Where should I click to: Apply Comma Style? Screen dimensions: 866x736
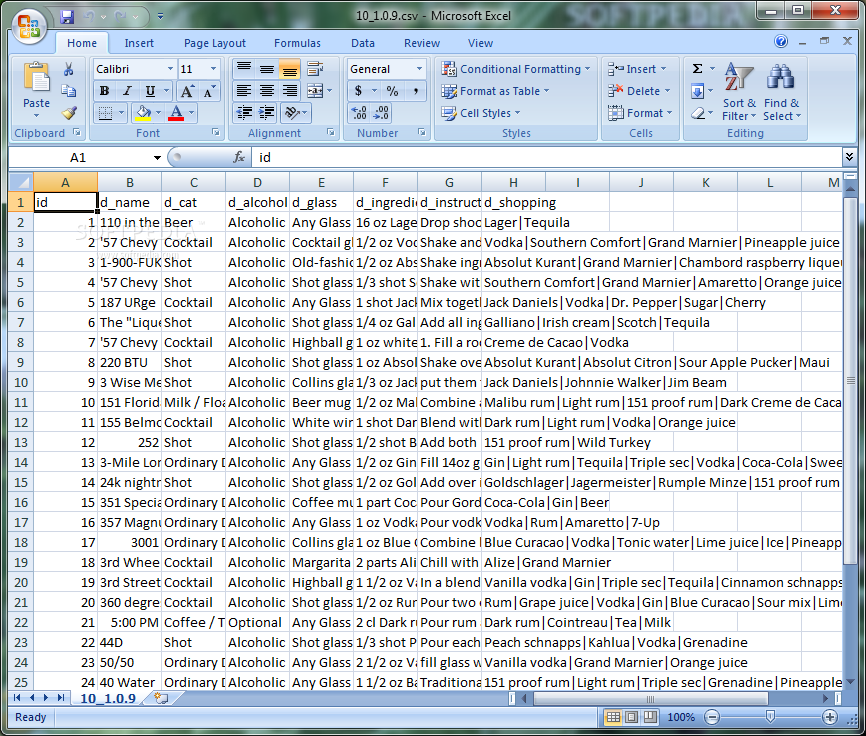click(415, 91)
